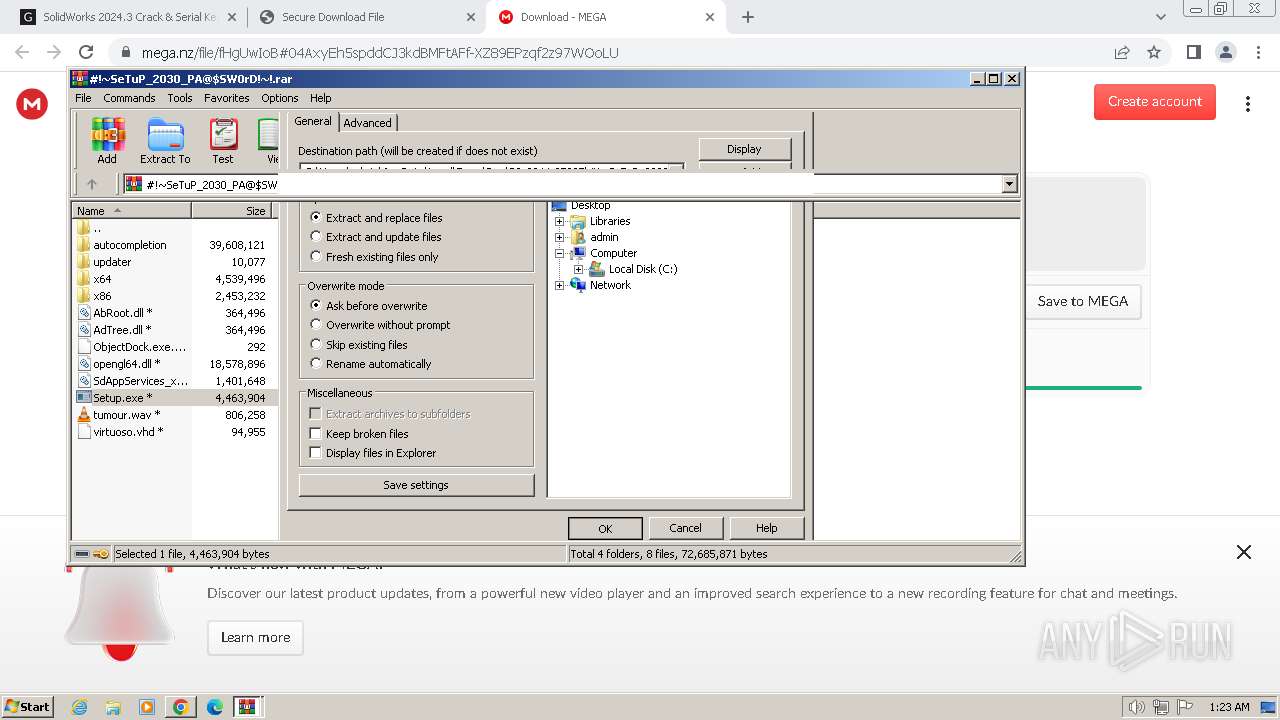Expand admin tree node

[x=560, y=237]
